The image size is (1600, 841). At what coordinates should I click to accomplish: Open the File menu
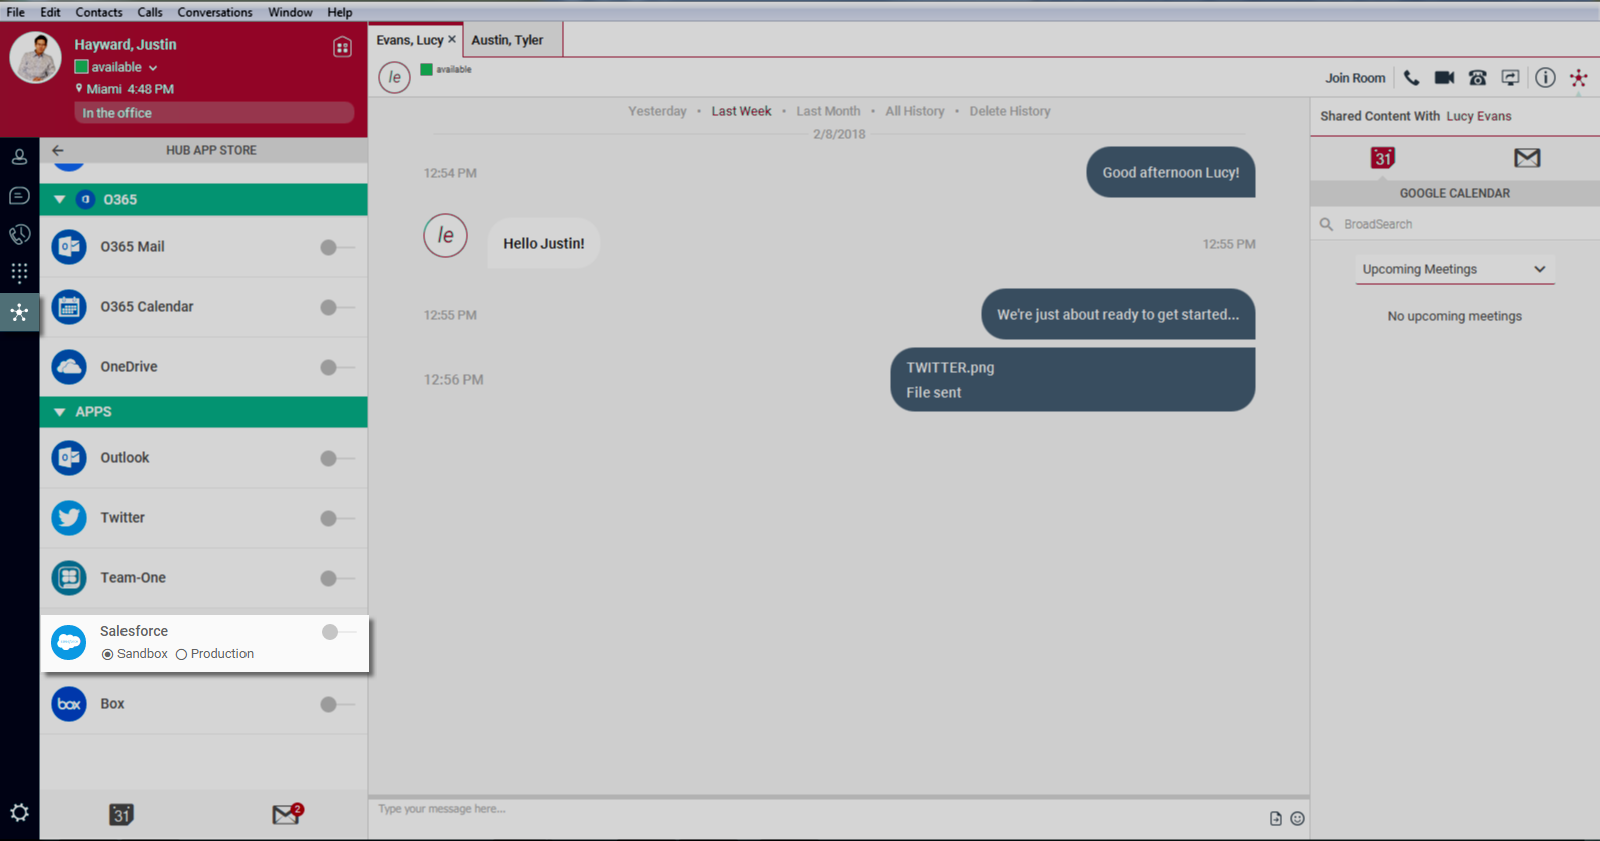[16, 12]
